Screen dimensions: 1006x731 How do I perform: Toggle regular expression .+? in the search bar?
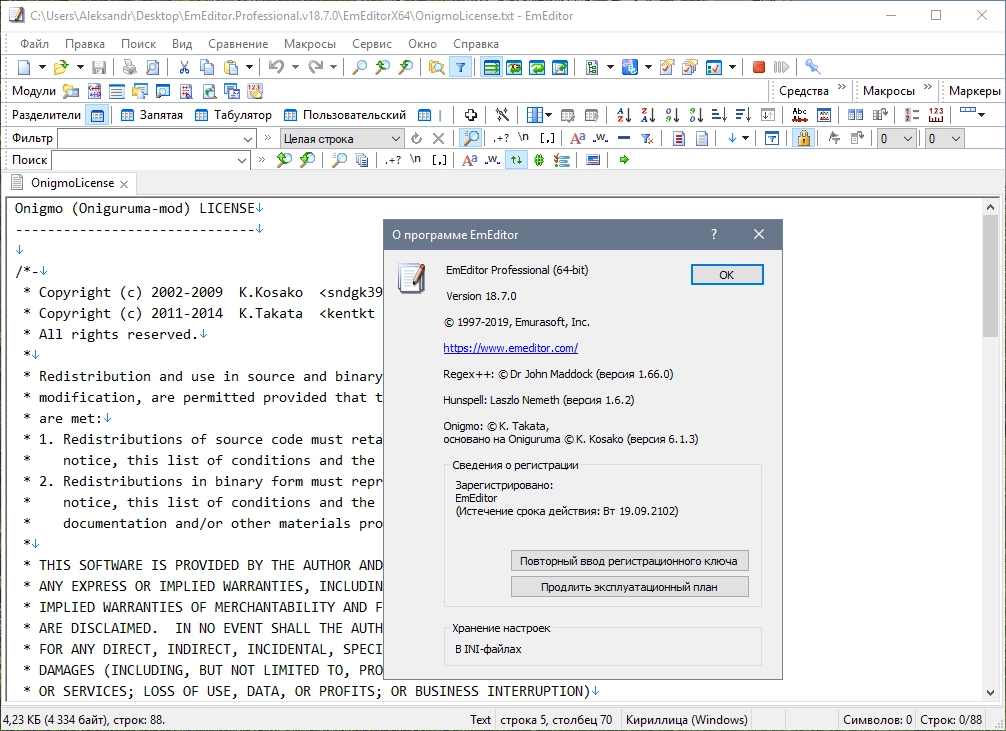393,160
